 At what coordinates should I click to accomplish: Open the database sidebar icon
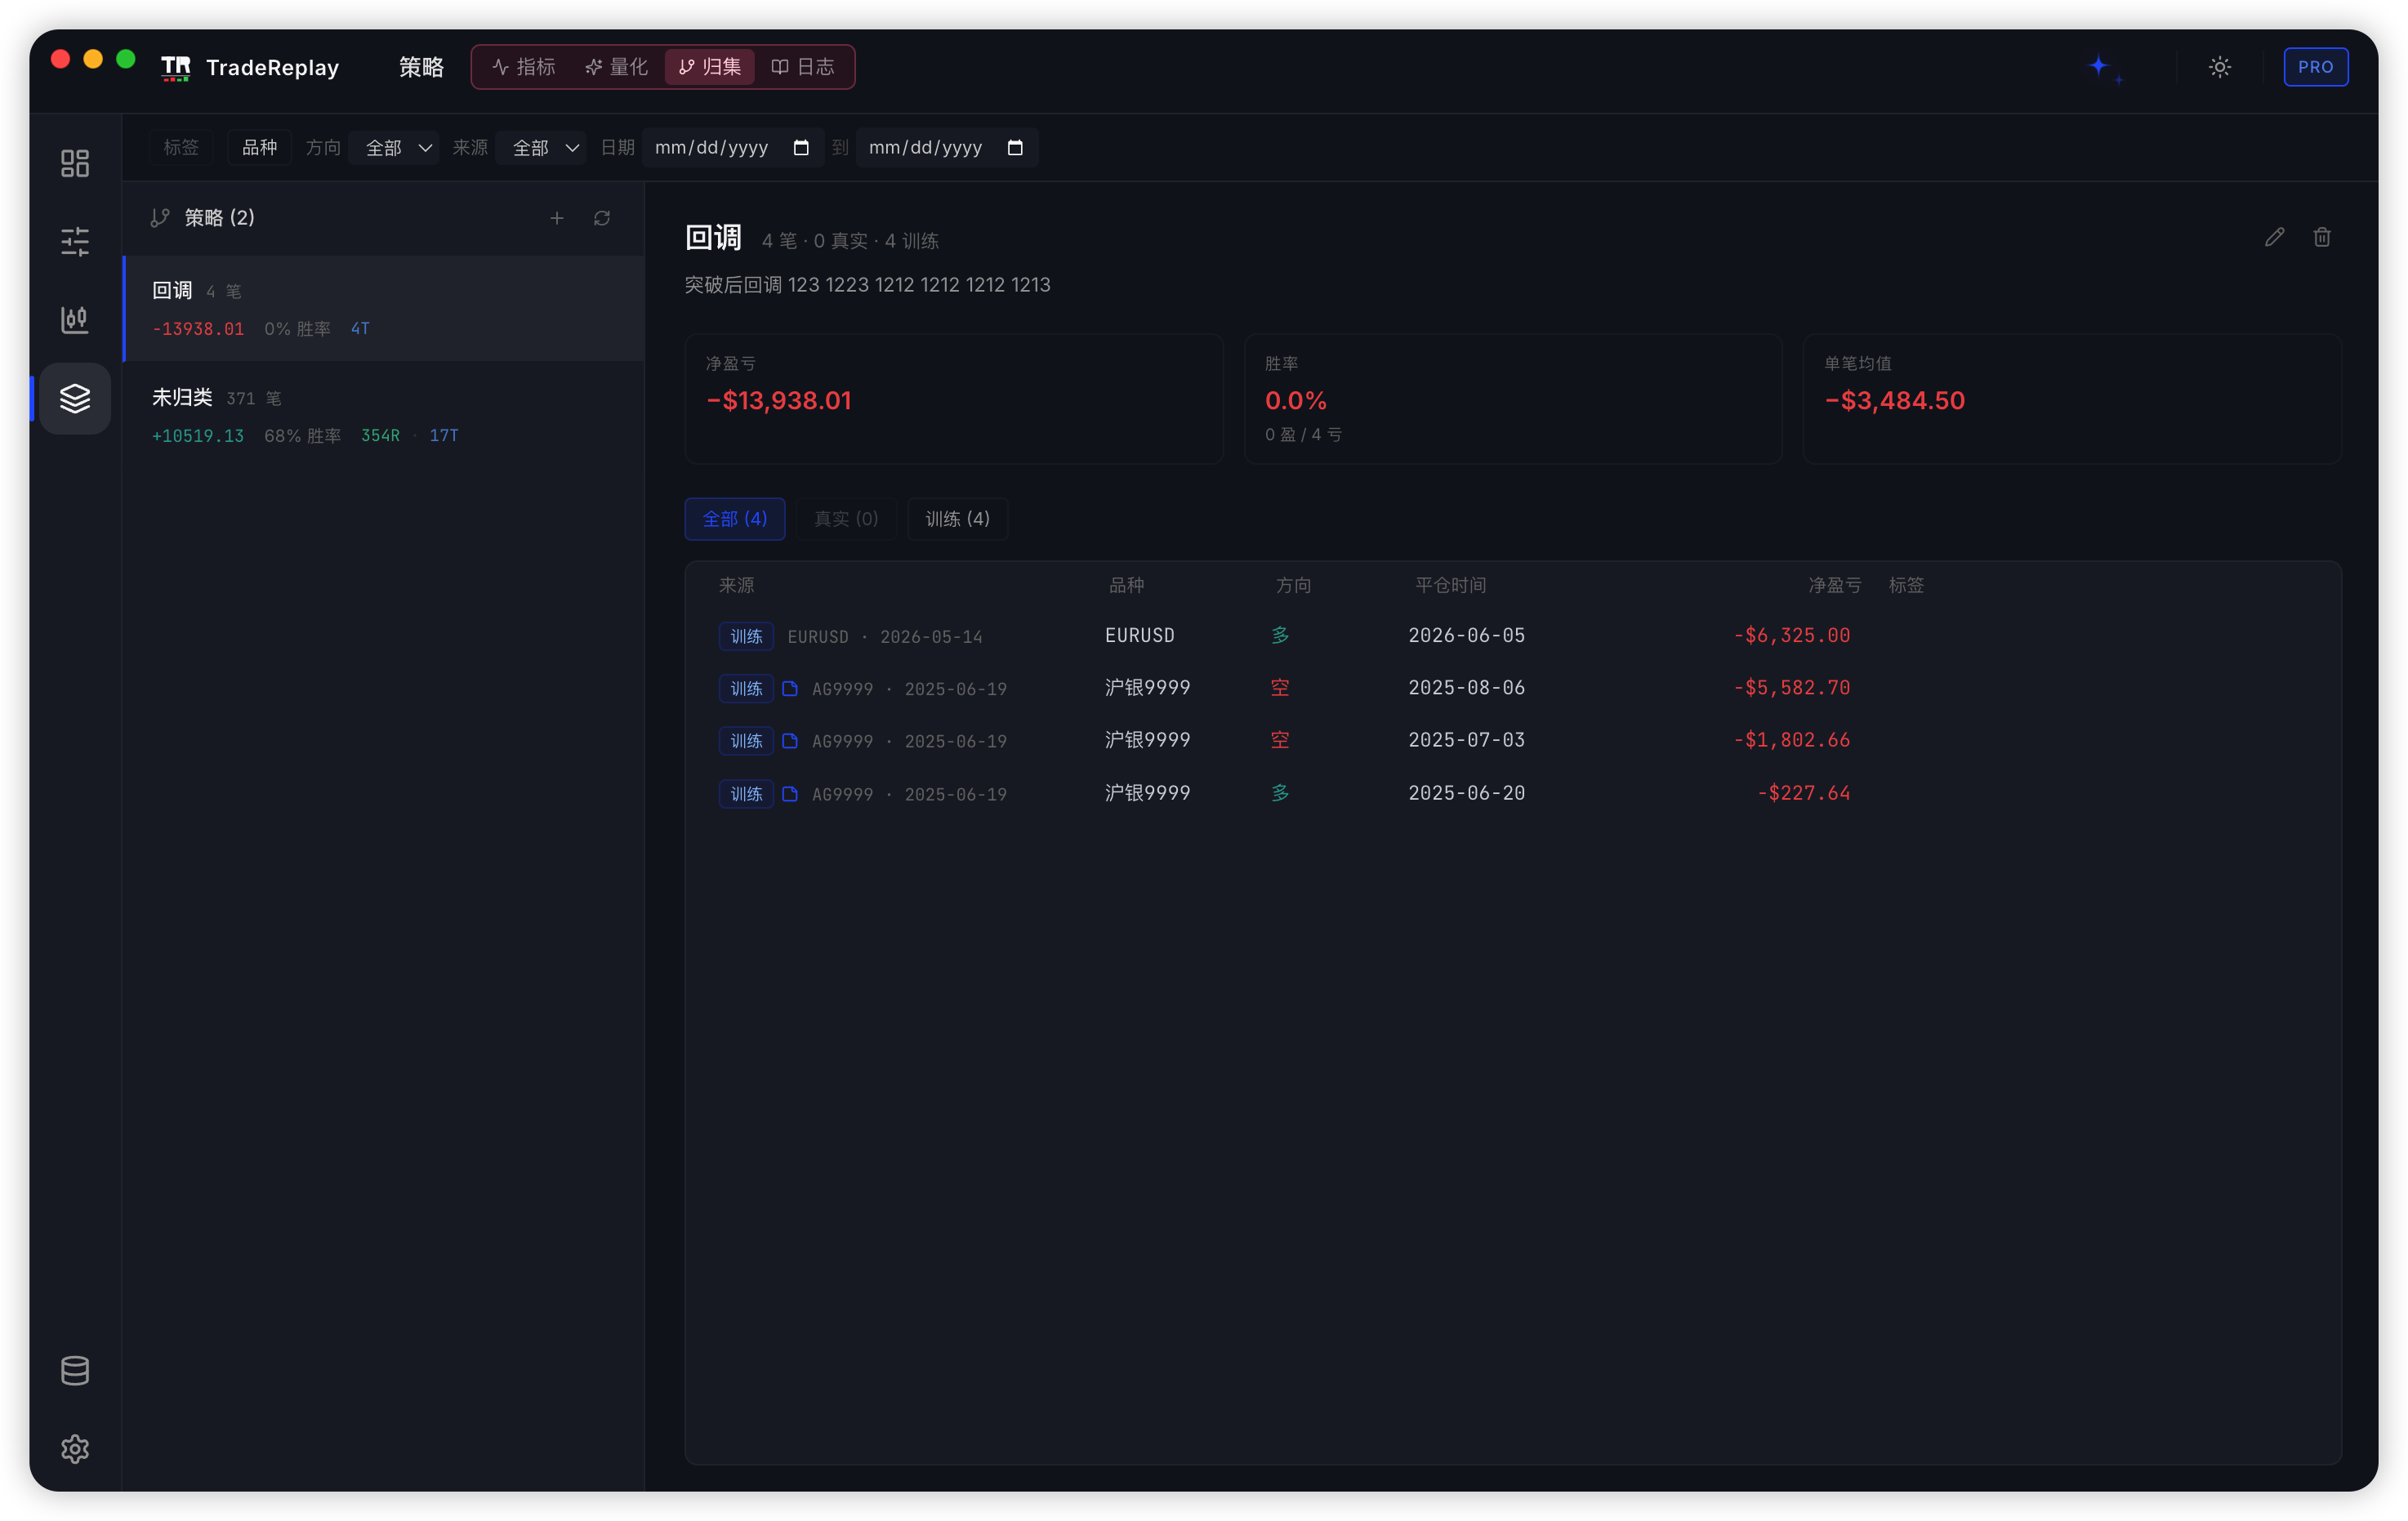[75, 1371]
